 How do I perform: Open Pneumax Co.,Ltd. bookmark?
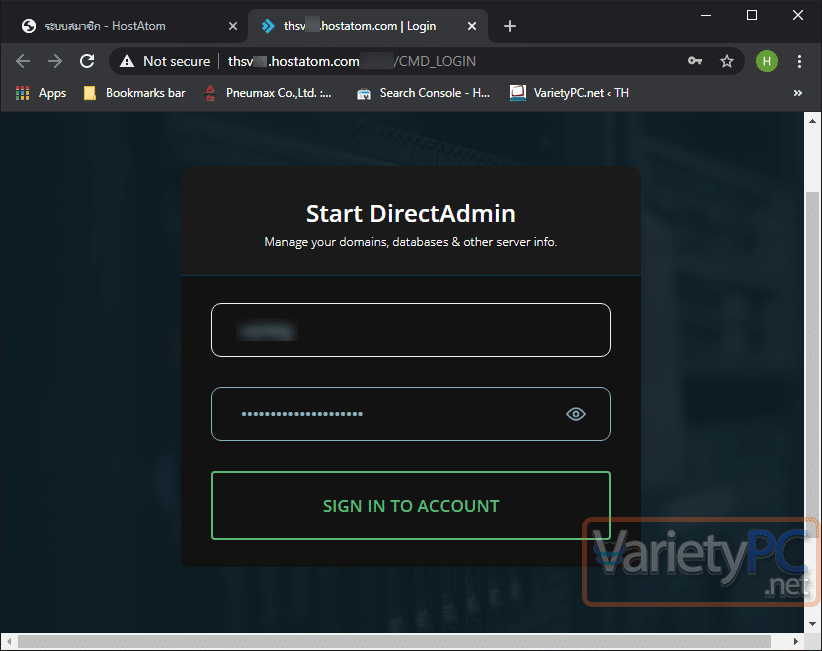(x=268, y=93)
